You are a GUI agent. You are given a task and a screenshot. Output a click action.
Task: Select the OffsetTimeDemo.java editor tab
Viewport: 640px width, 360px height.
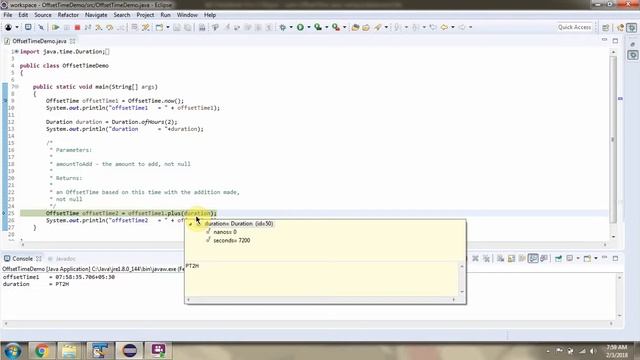click(x=39, y=41)
